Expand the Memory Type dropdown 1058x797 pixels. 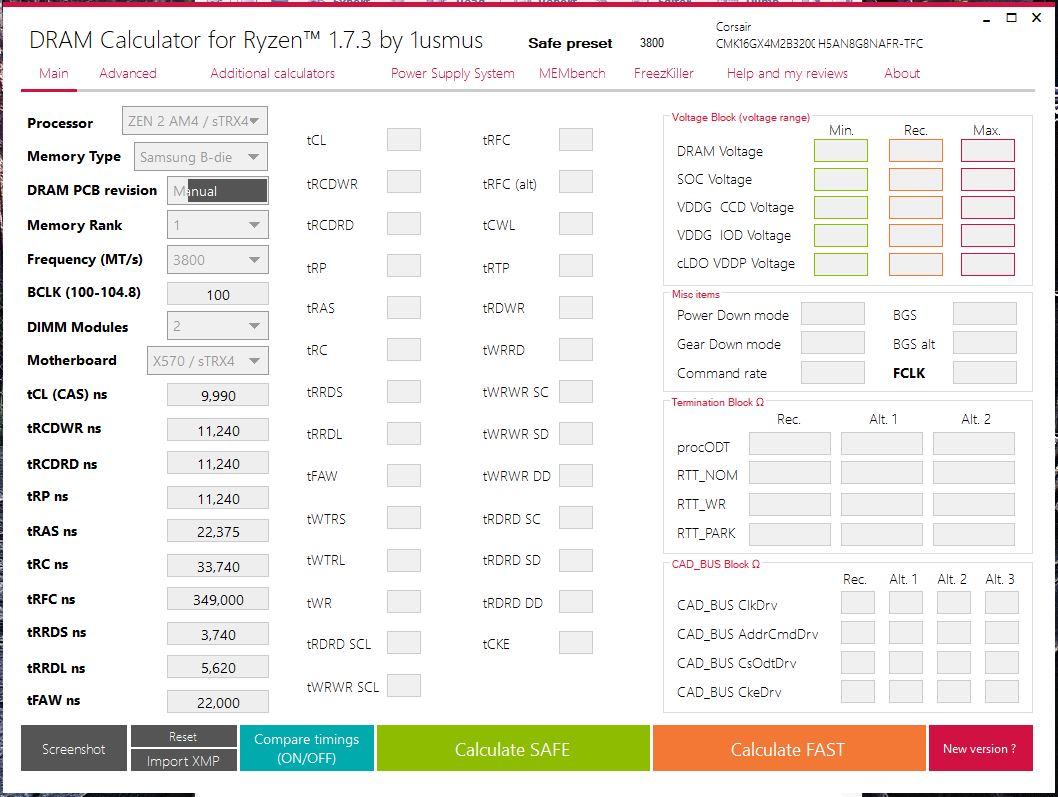point(200,157)
